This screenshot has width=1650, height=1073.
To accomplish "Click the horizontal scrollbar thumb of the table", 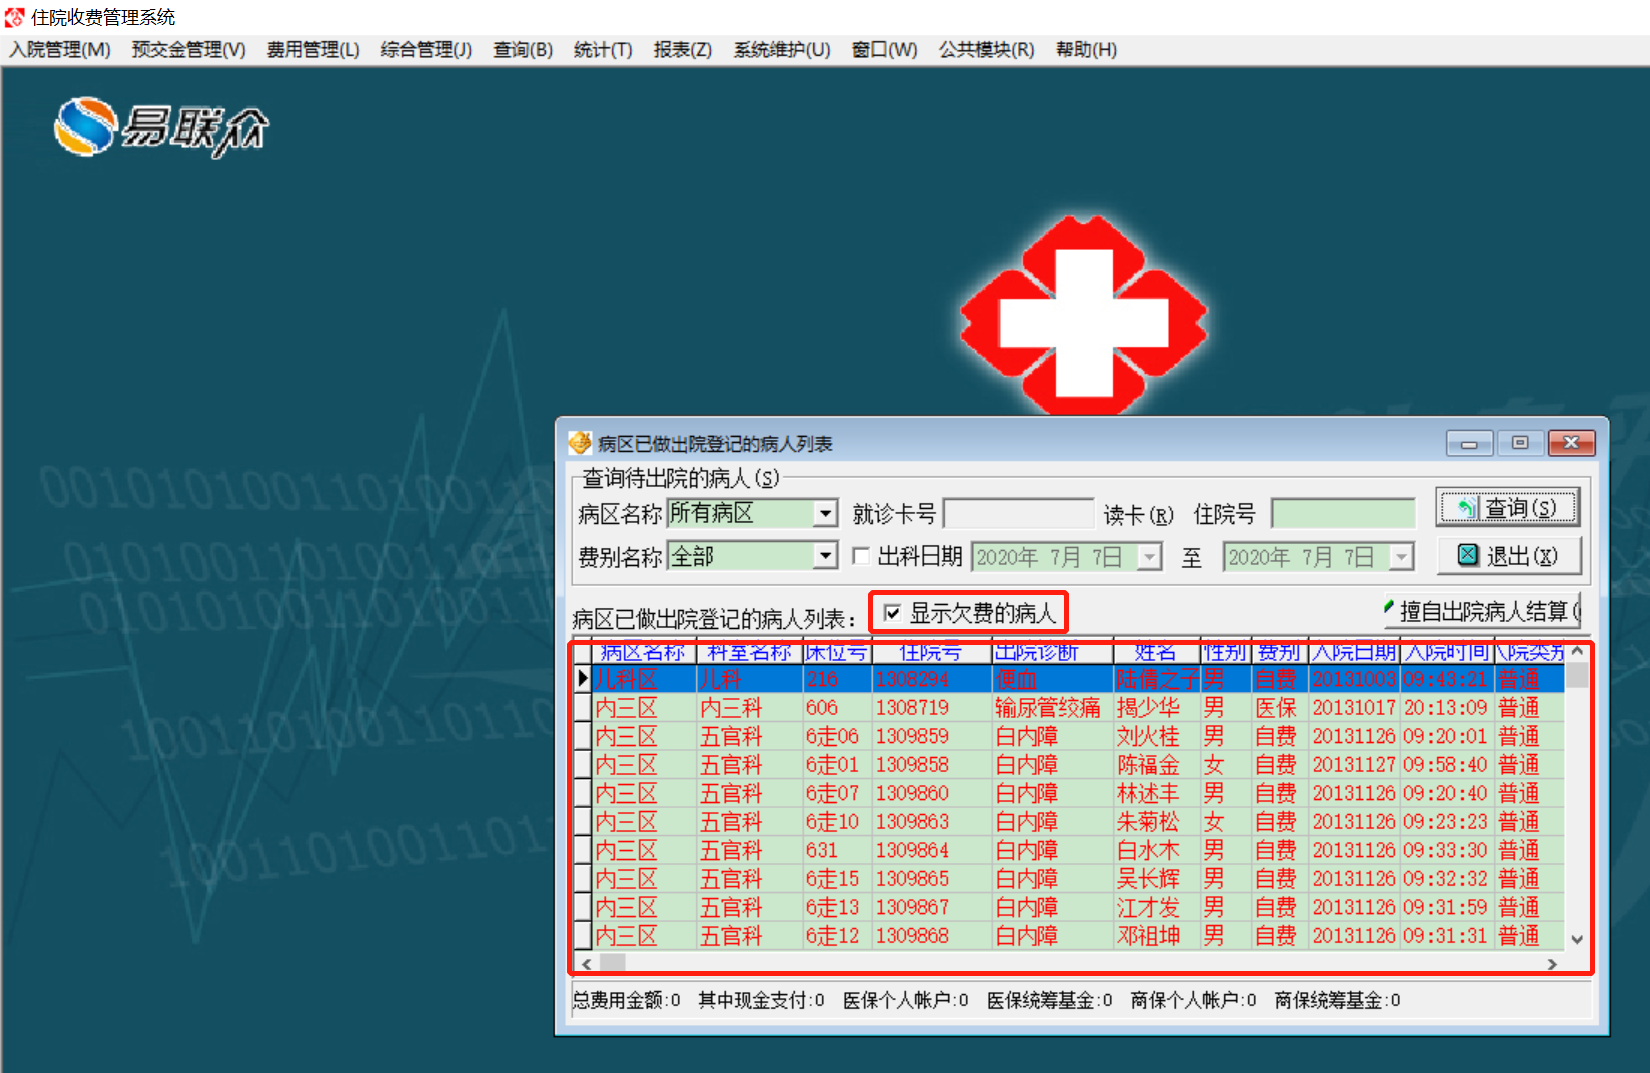I will tap(612, 964).
